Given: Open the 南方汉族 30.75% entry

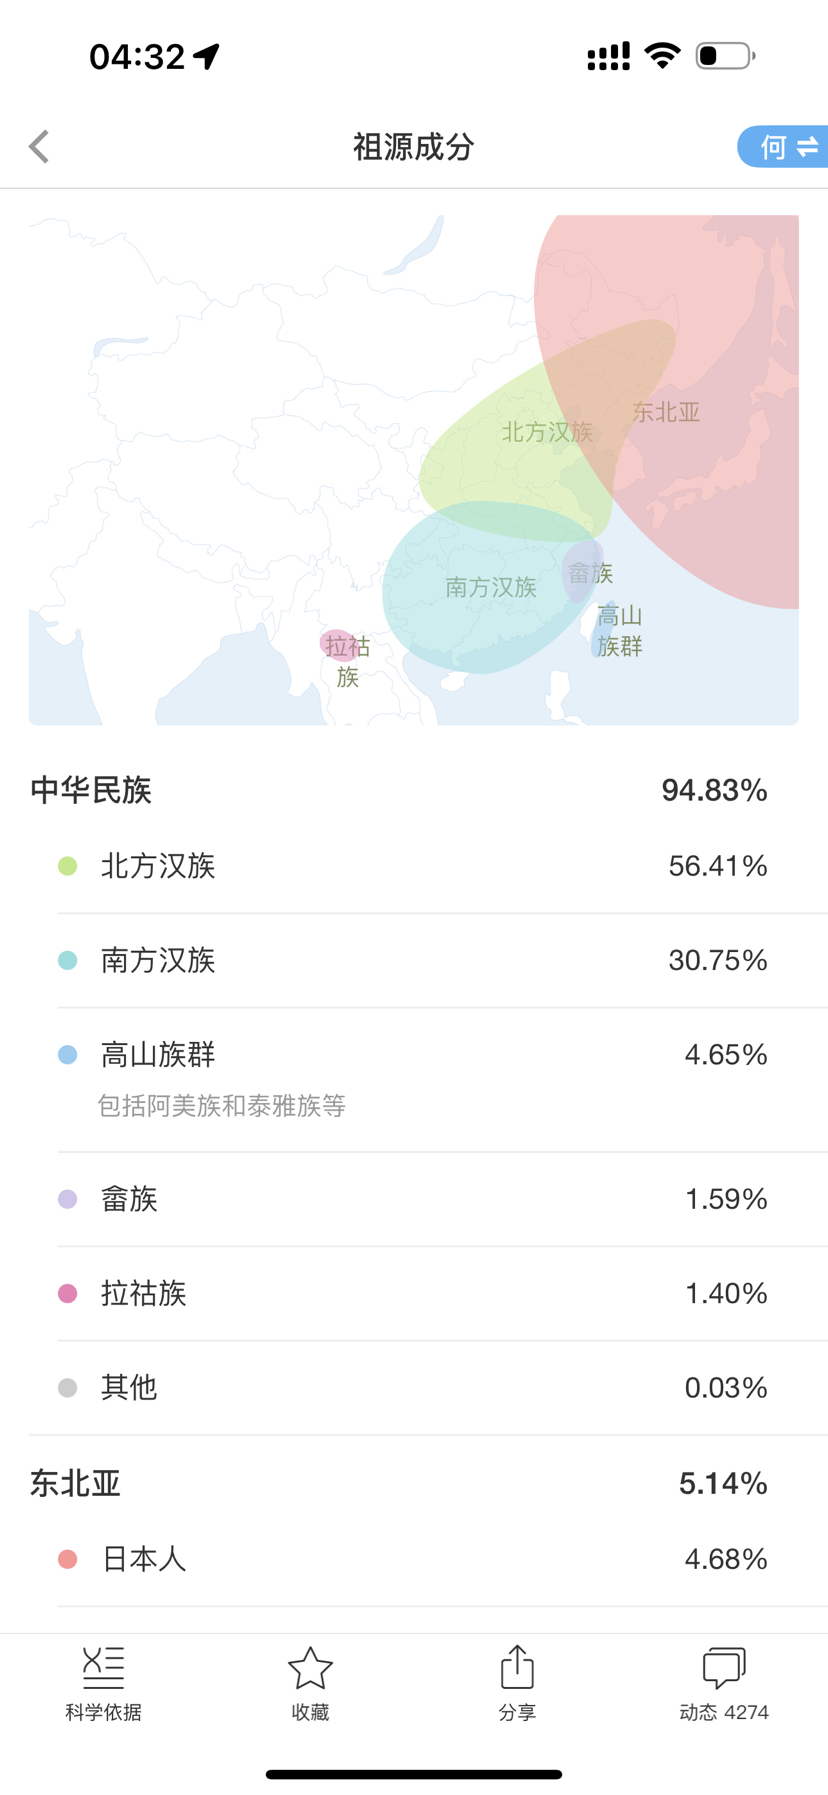Looking at the screenshot, I should pyautogui.click(x=414, y=960).
